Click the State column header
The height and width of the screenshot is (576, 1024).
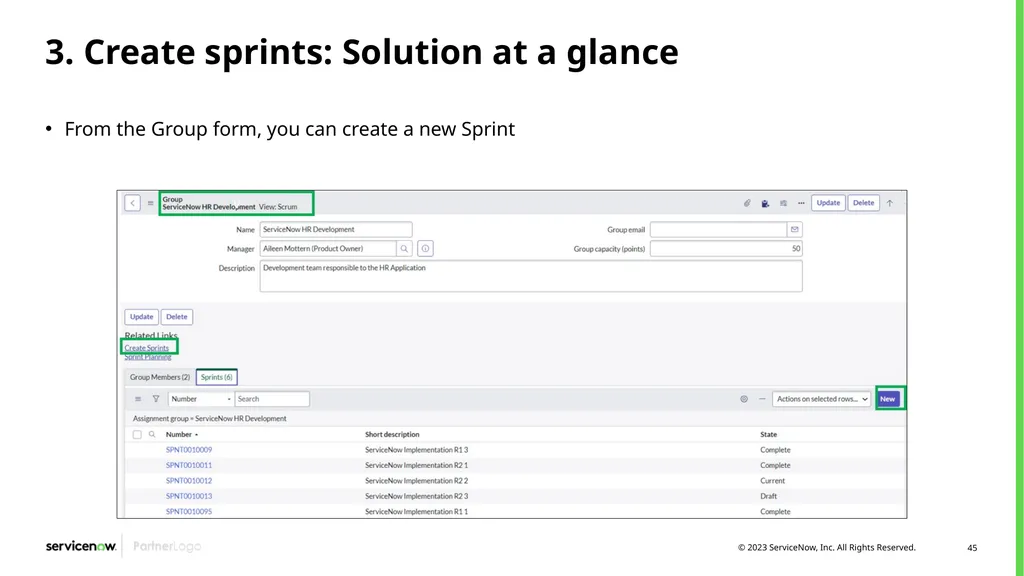pos(769,434)
